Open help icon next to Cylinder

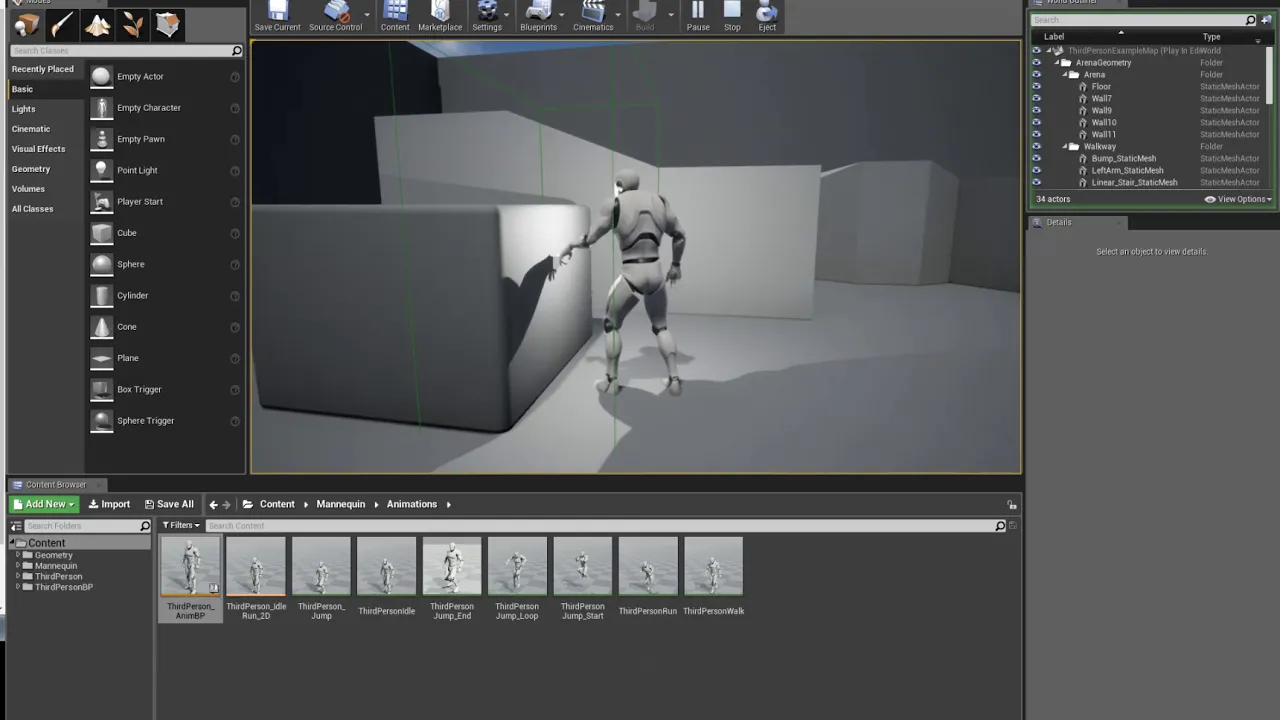(235, 296)
